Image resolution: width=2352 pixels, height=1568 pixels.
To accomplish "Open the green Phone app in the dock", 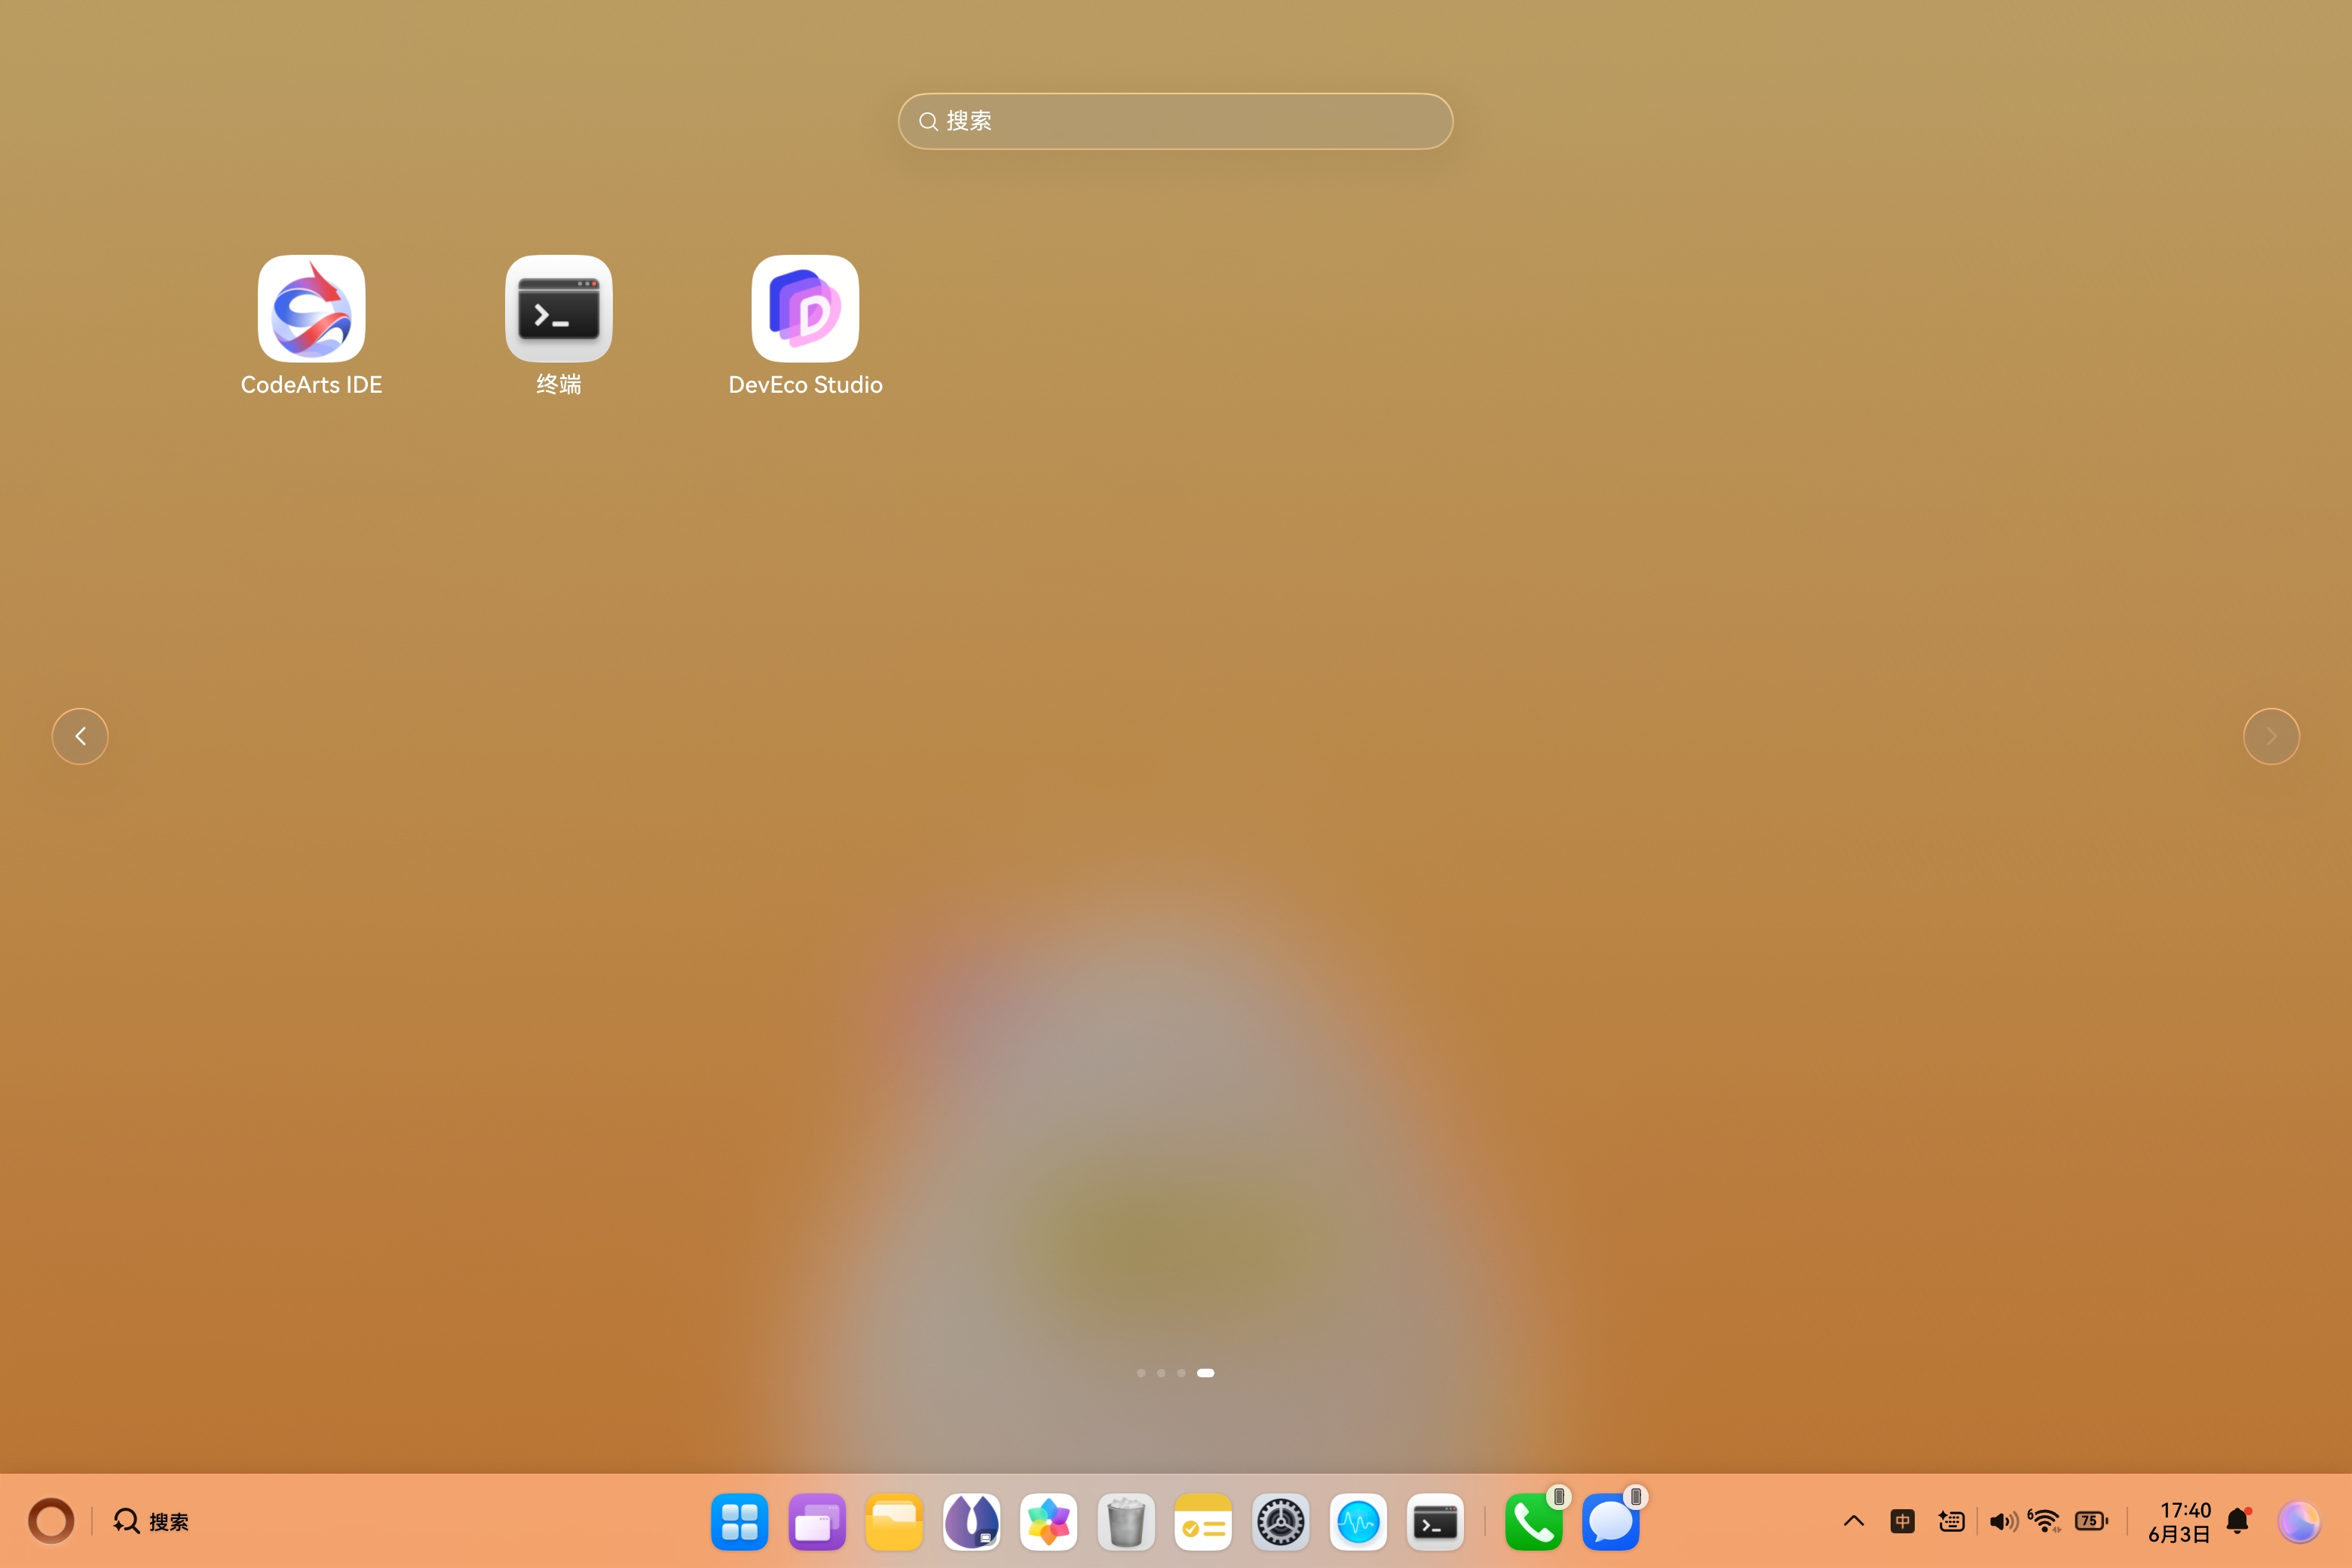I will pyautogui.click(x=1533, y=1522).
